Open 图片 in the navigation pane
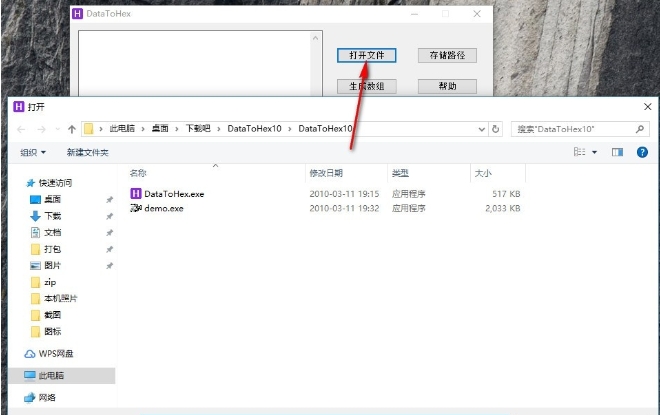Image resolution: width=660 pixels, height=415 pixels. [x=53, y=266]
